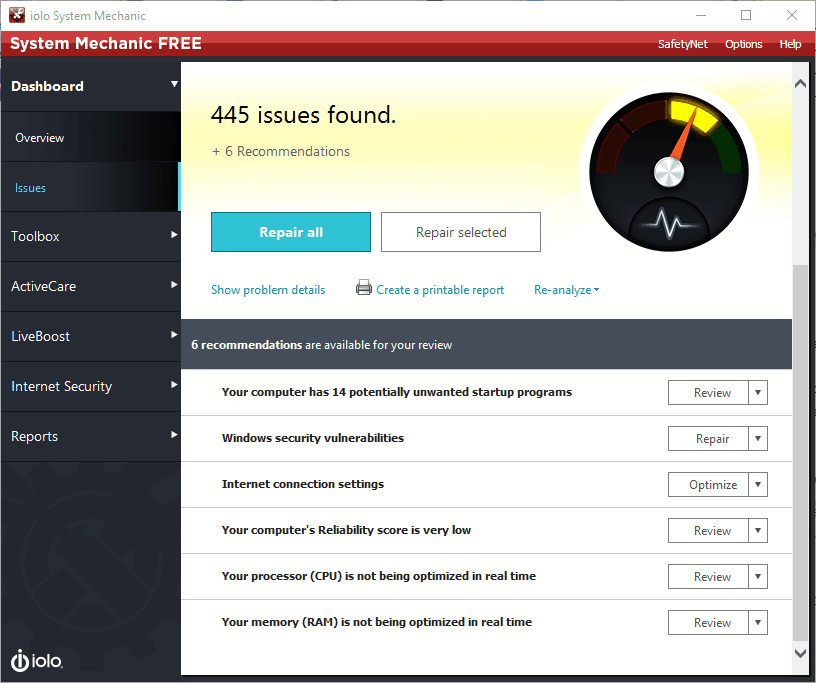Click '6 recommendations are available' banner text
This screenshot has width=816, height=683.
[x=322, y=345]
